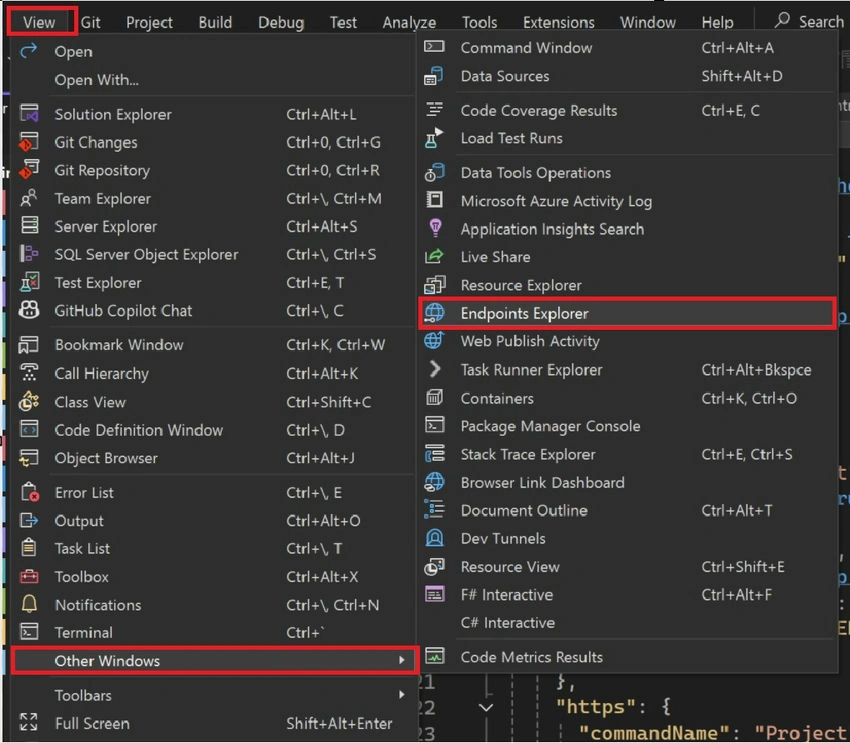This screenshot has height=743, width=850.
Task: Select Data Tools Operations
Action: (627, 172)
